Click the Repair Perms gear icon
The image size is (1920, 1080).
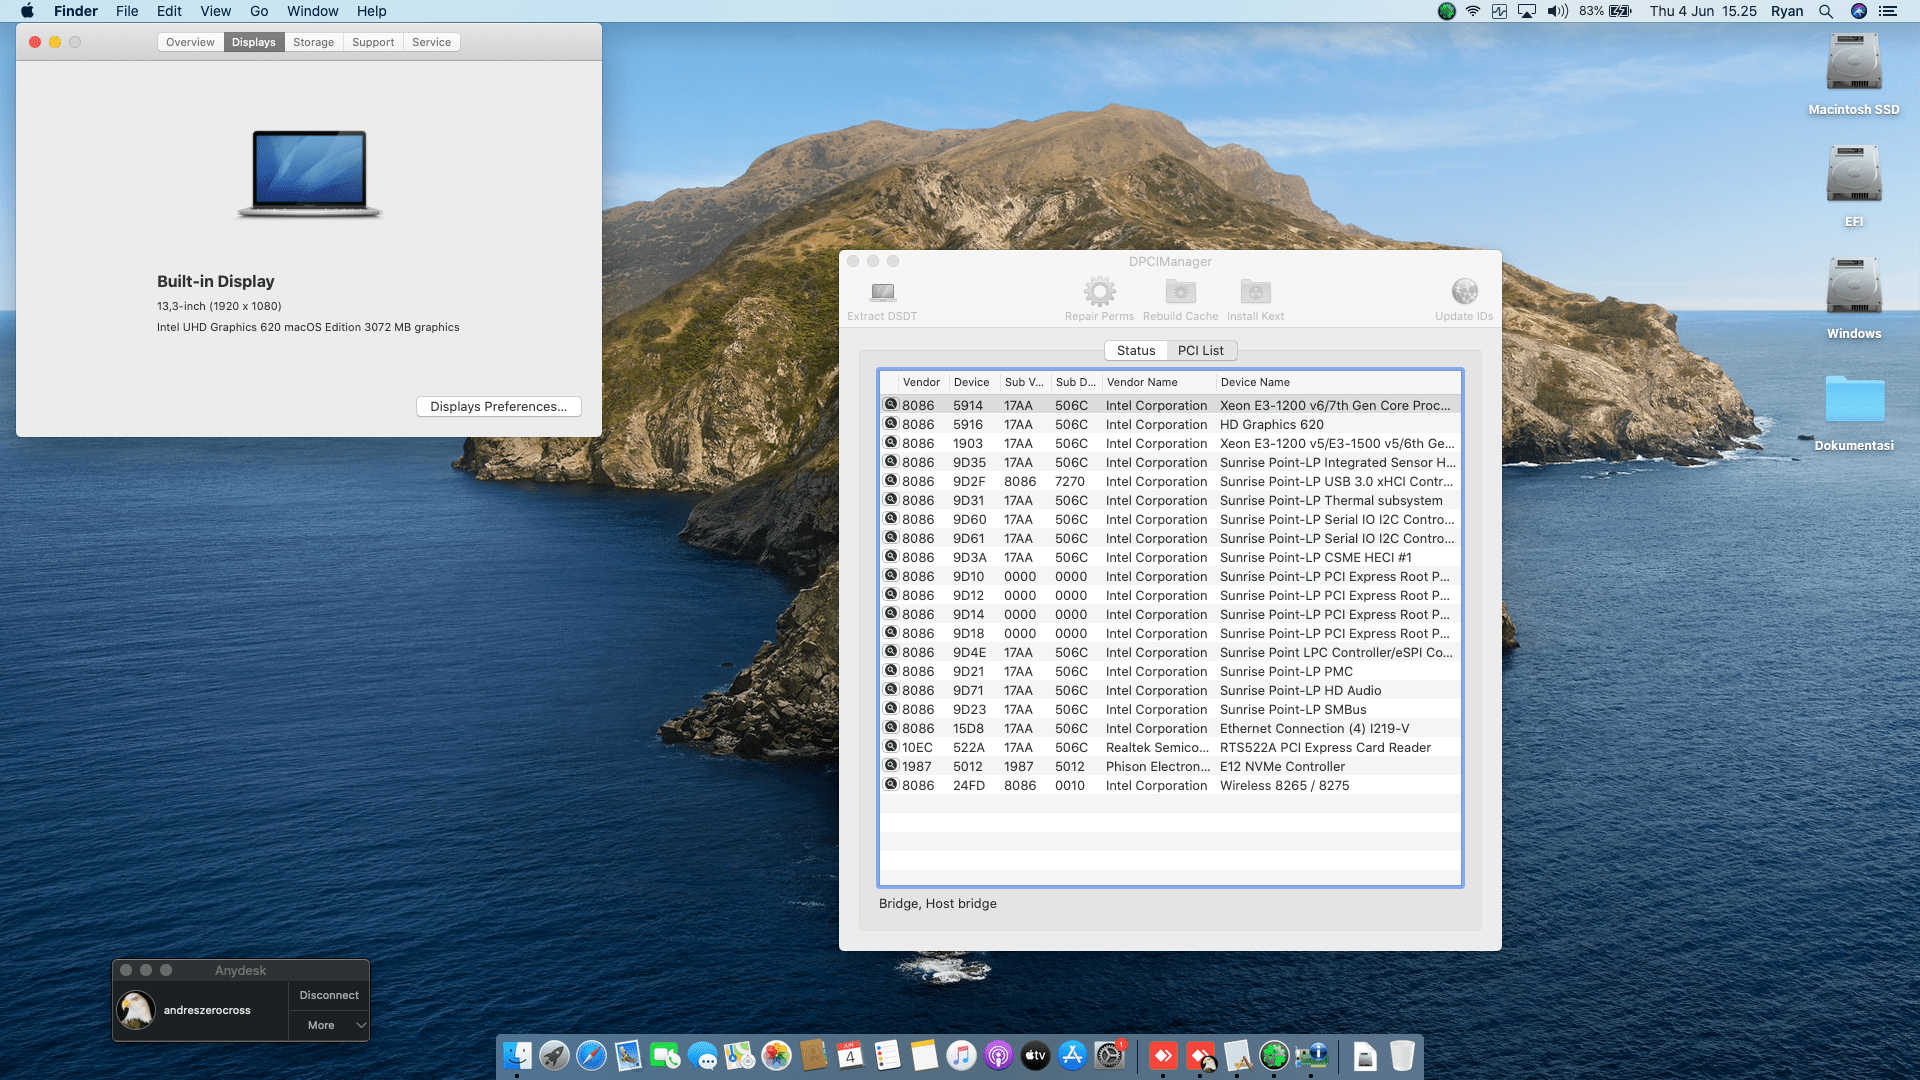[1099, 292]
